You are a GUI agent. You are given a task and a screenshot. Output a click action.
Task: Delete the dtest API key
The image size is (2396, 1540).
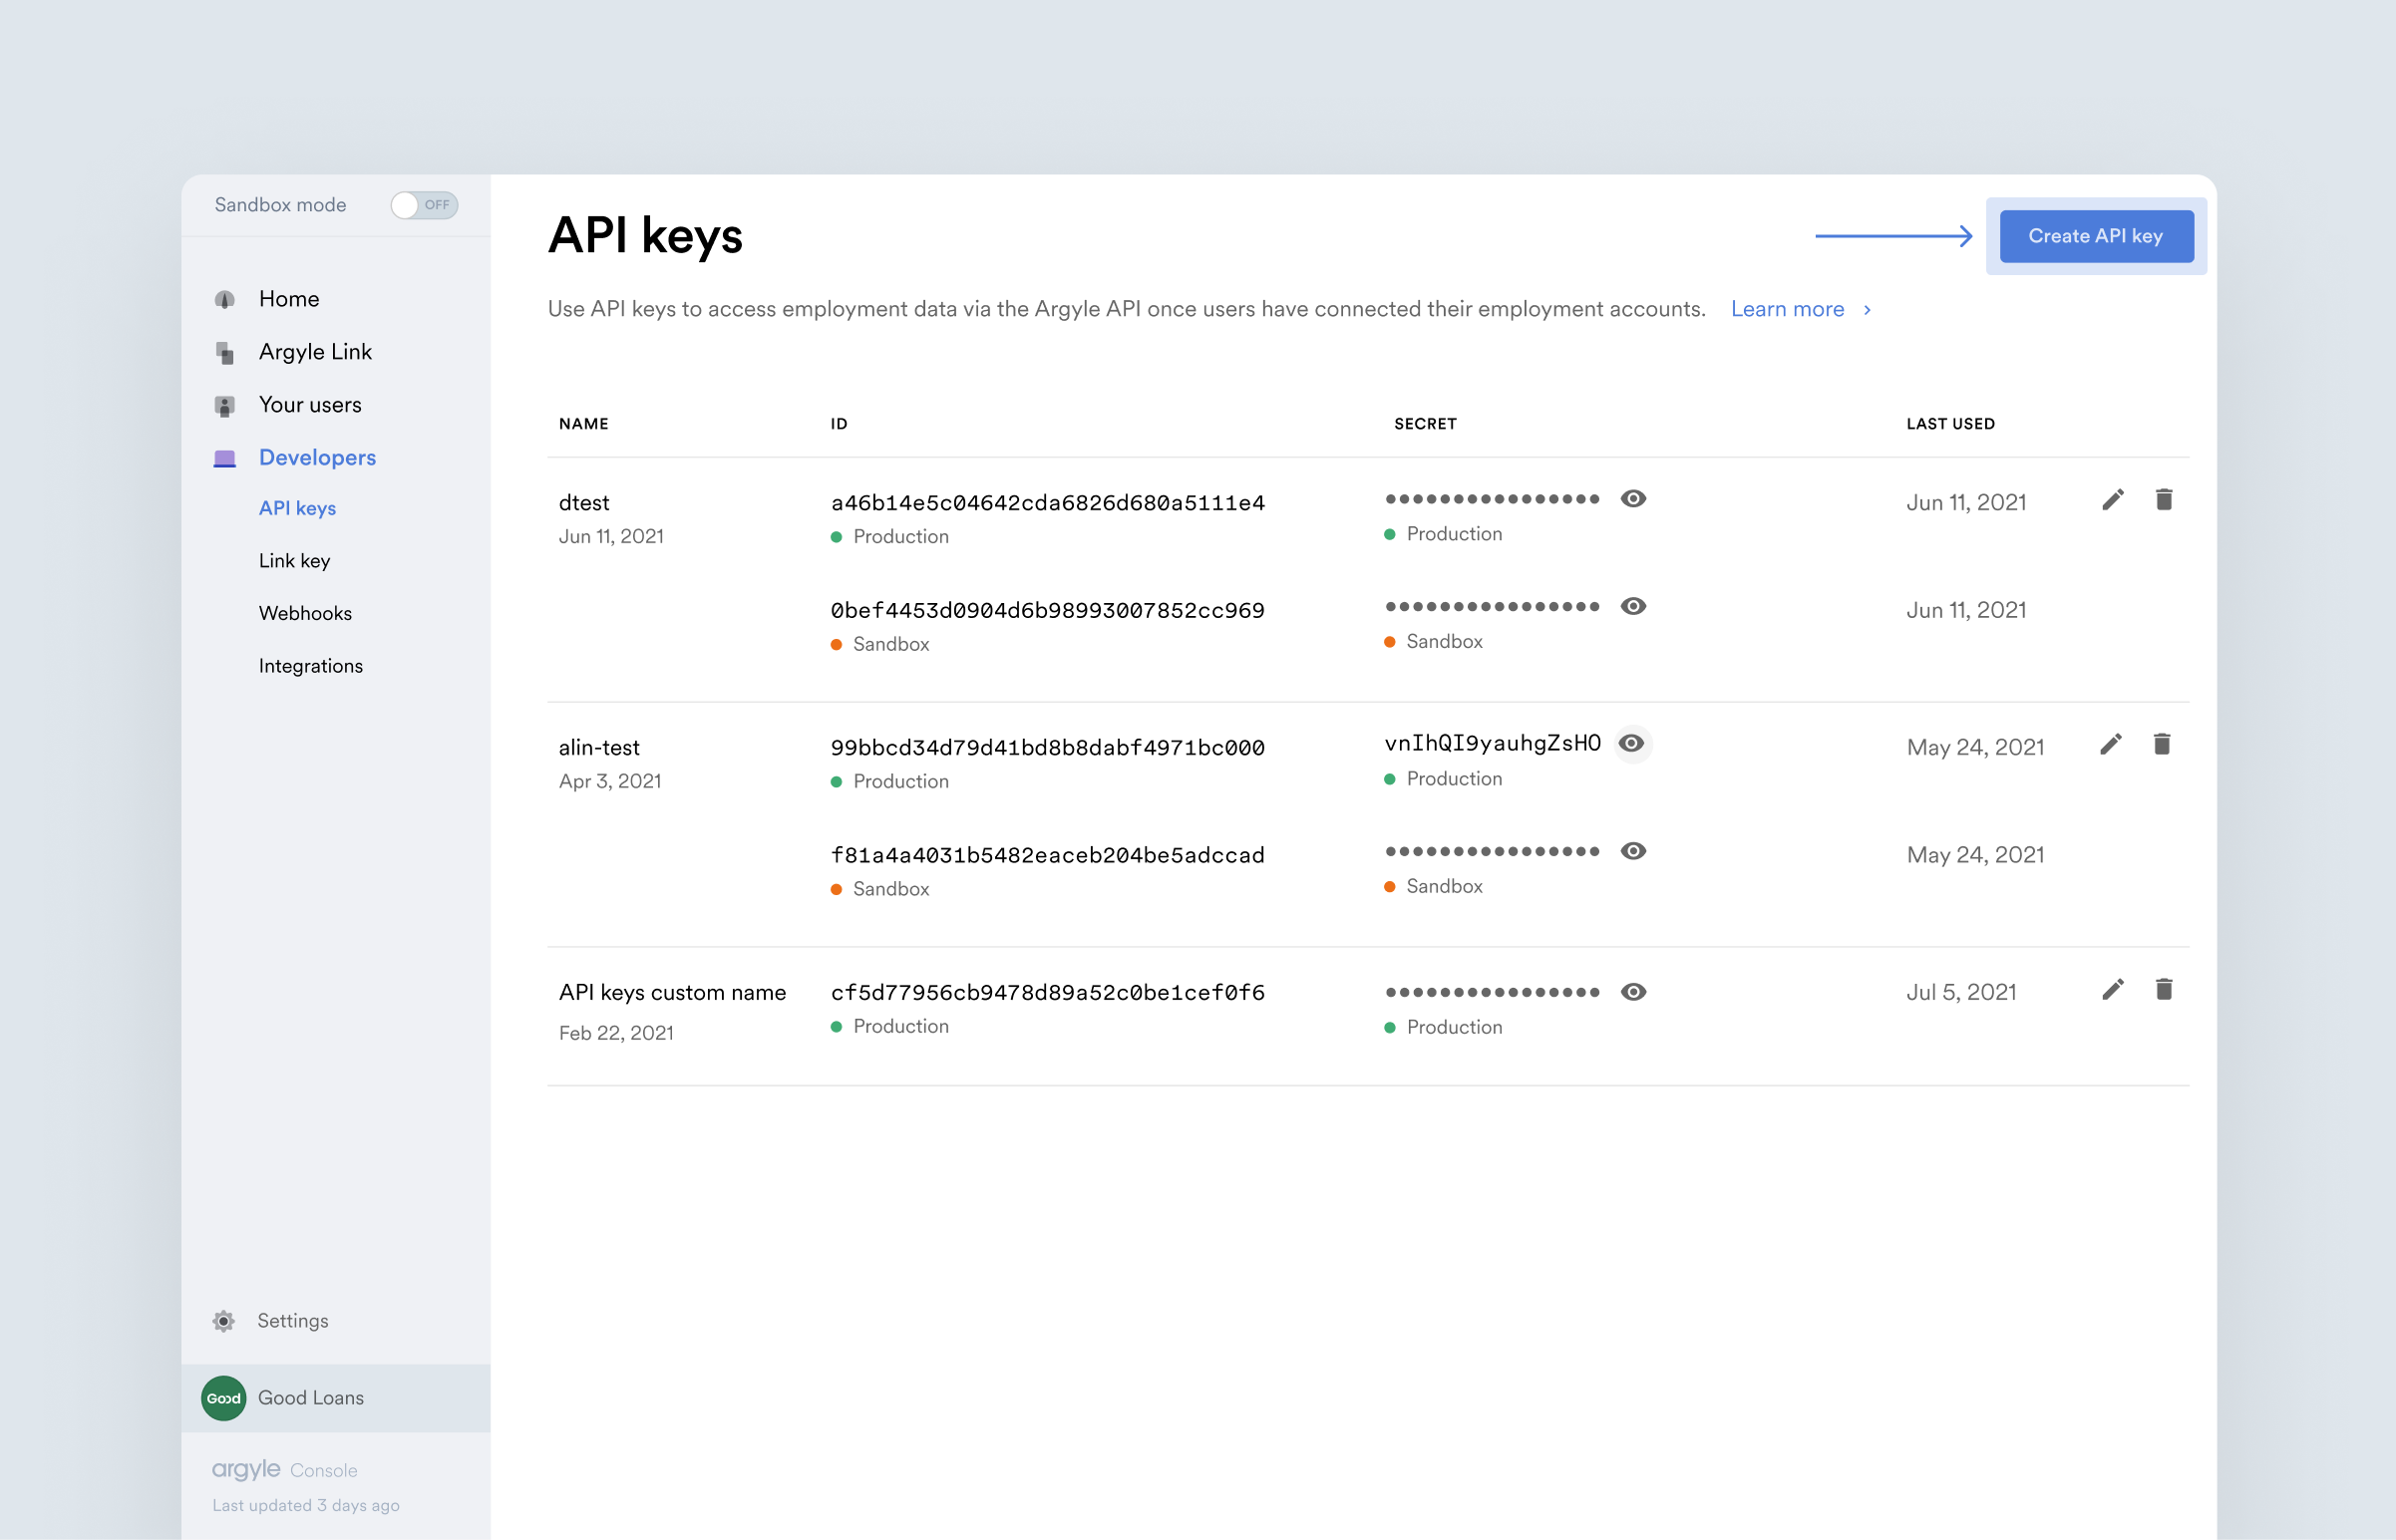2163,500
